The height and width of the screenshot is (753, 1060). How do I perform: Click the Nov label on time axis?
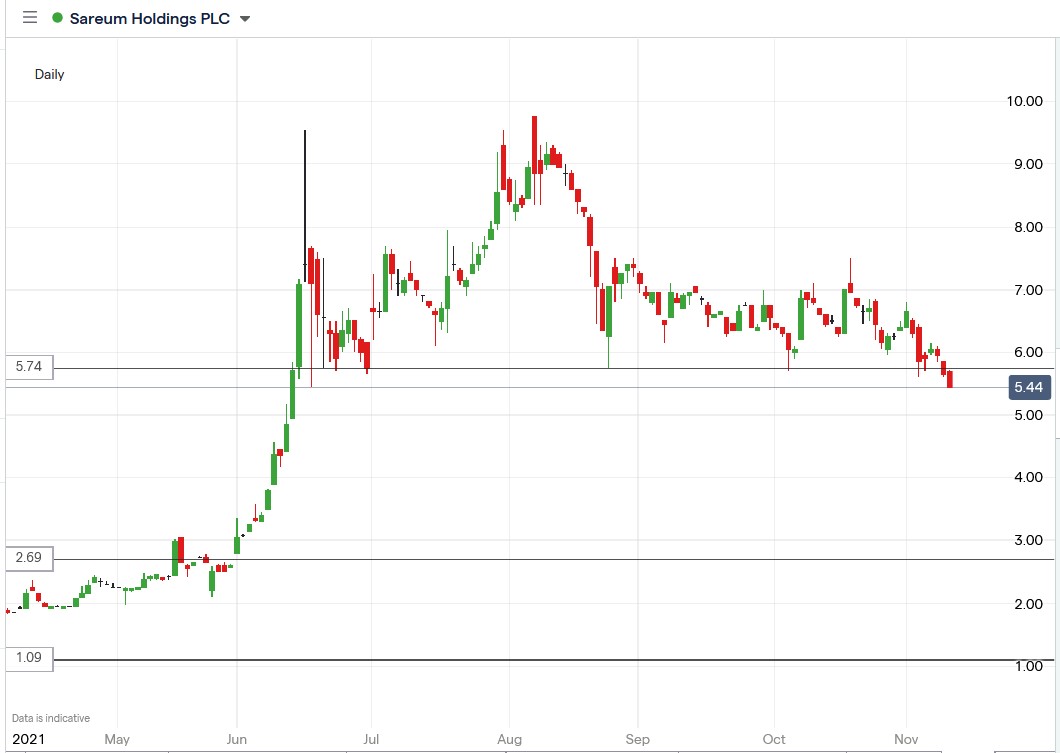[x=907, y=739]
